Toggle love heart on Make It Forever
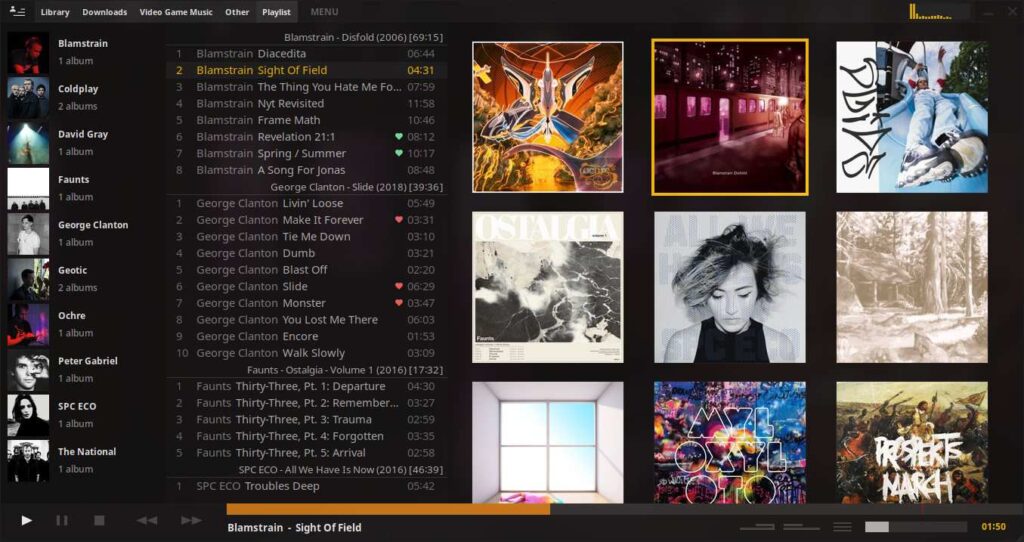Screen dimensions: 1024x542 coord(399,220)
